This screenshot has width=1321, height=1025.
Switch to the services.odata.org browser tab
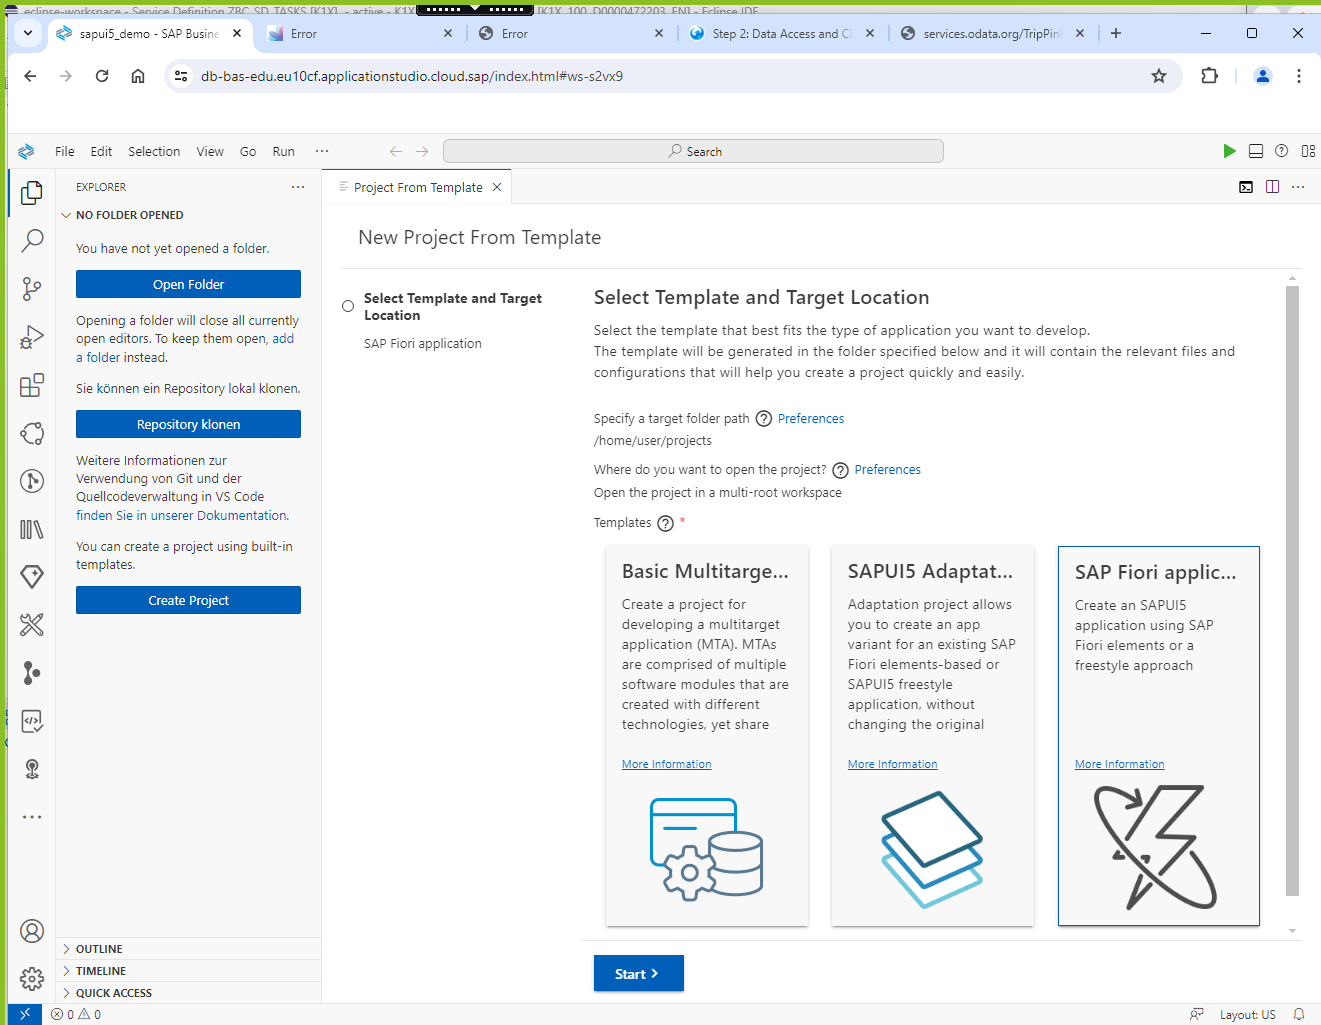click(992, 33)
